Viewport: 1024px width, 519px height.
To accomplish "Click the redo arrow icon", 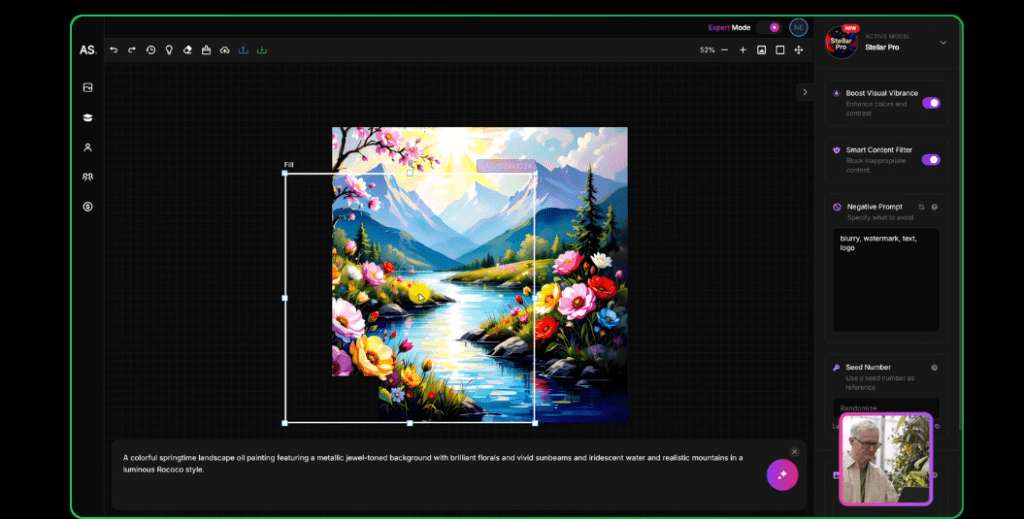I will tap(132, 50).
